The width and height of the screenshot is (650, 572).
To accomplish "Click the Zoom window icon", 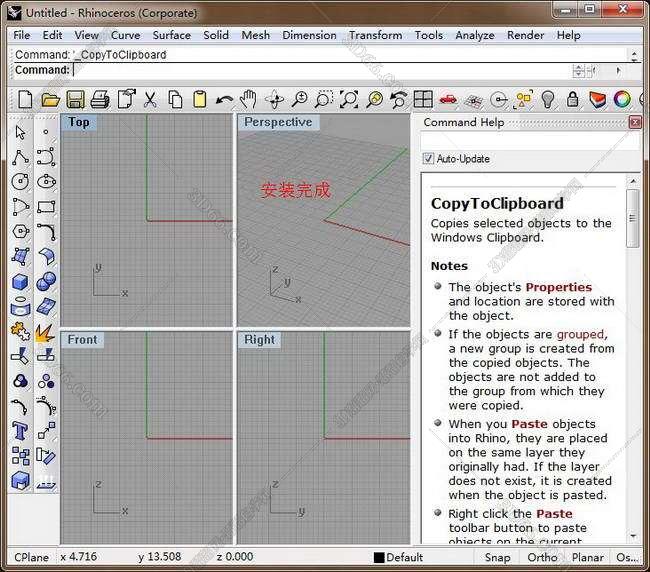I will tap(324, 99).
